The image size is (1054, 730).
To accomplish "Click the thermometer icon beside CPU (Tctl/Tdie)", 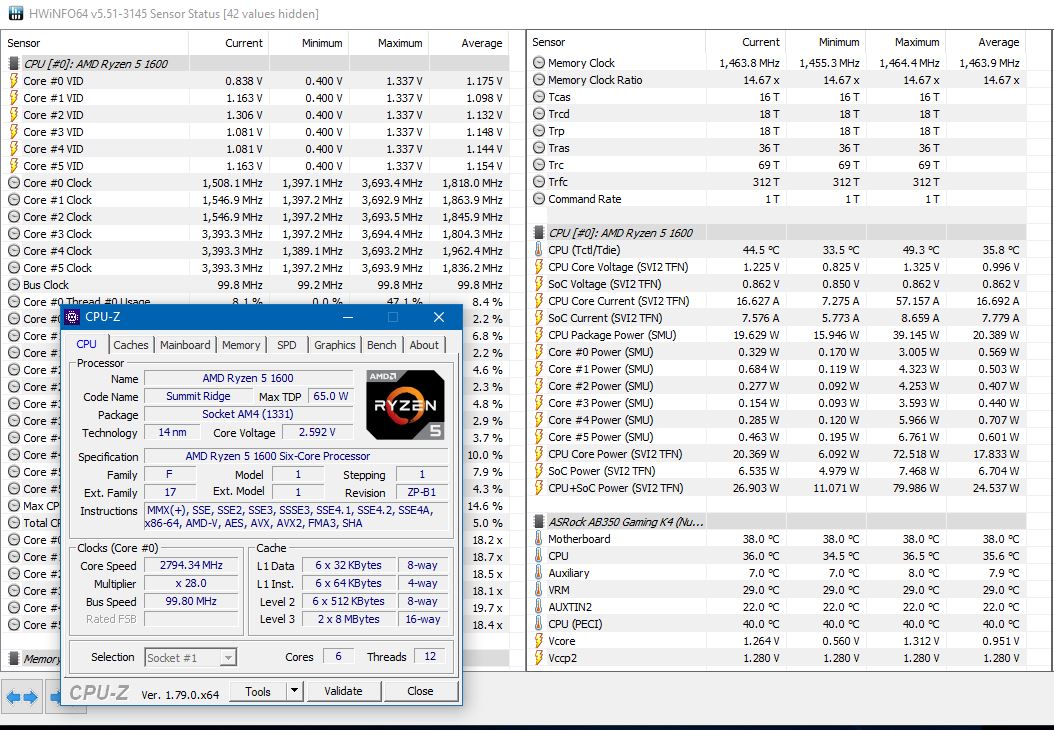I will 538,249.
